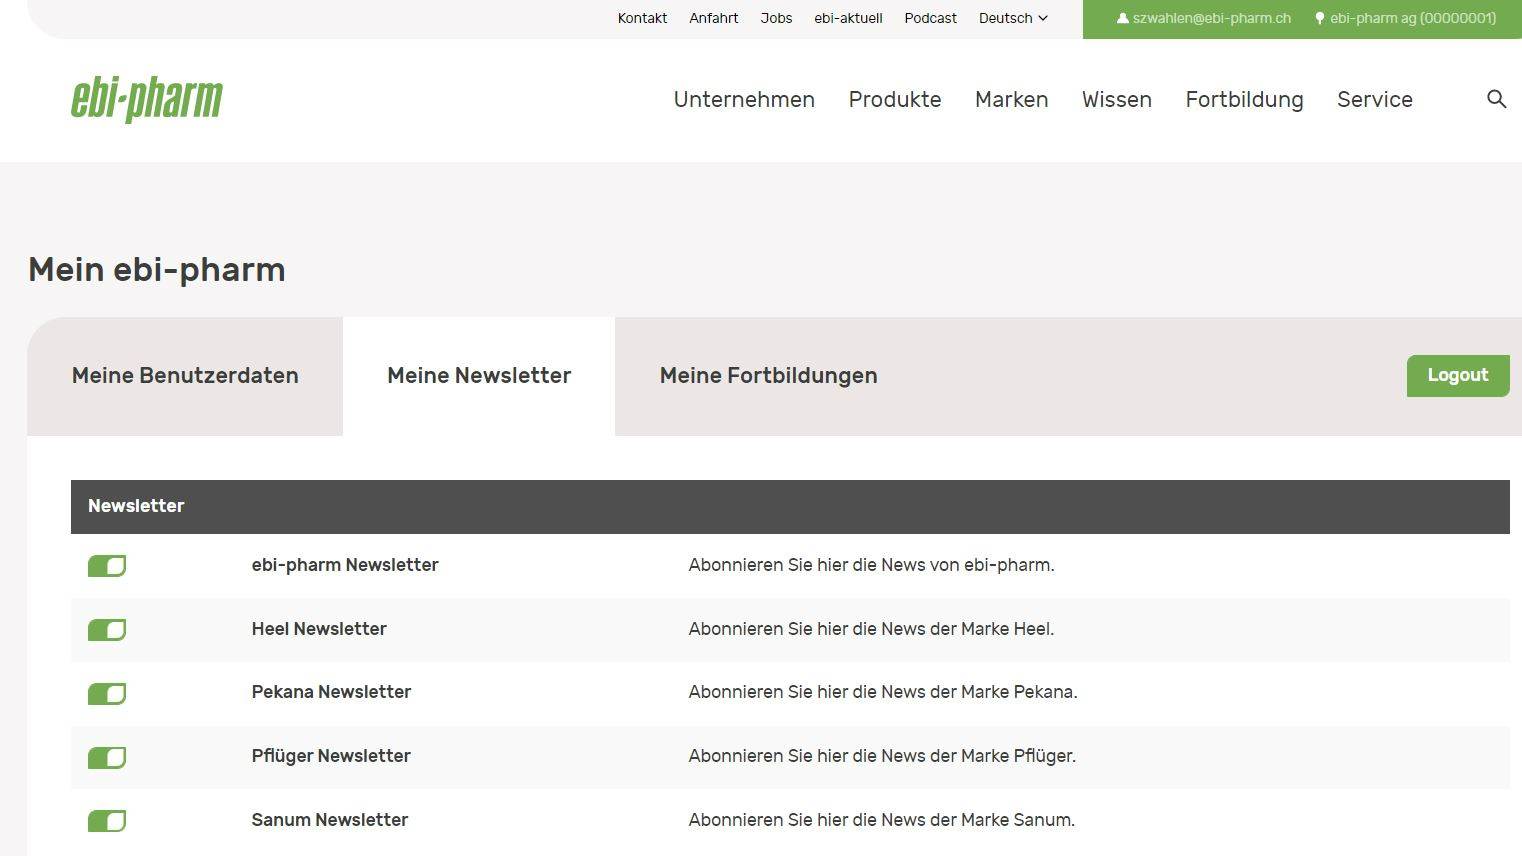Open the Deutsch language dropdown
This screenshot has width=1522, height=856.
pyautogui.click(x=1013, y=18)
